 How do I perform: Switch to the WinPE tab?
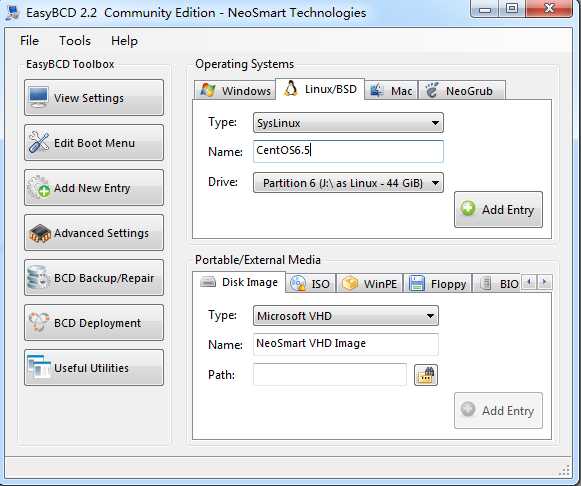tap(369, 284)
